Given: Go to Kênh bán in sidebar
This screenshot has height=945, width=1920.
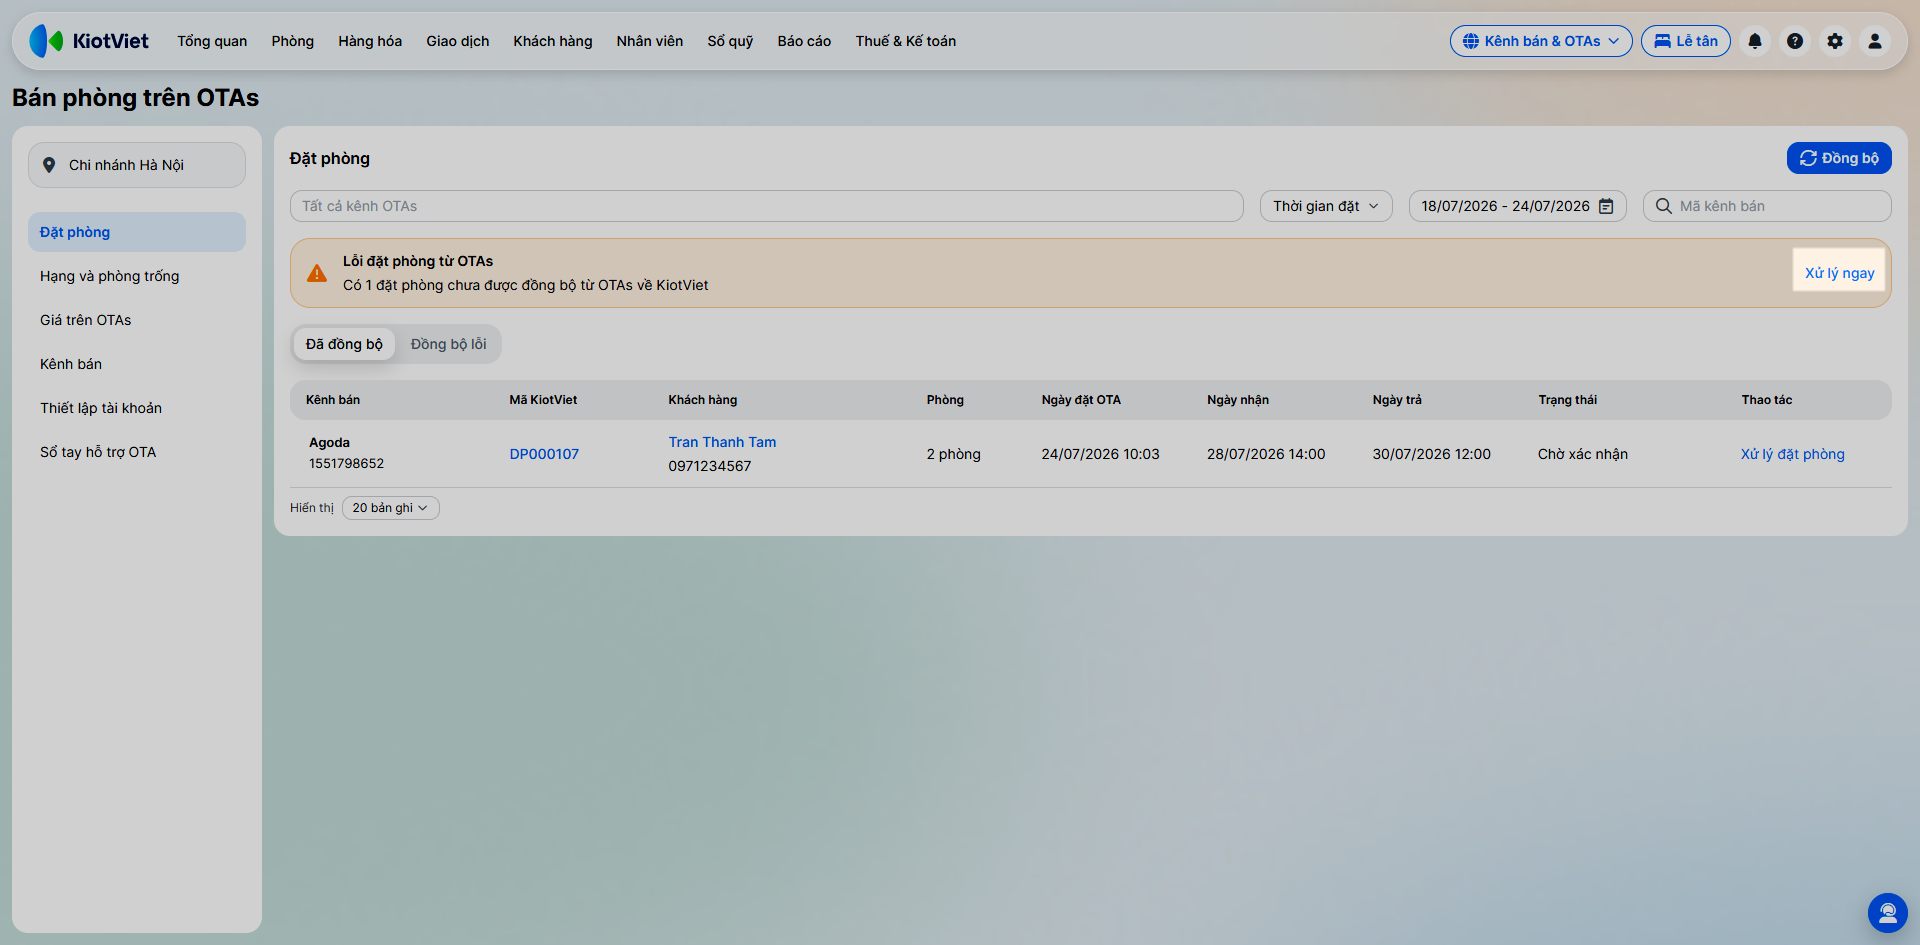Looking at the screenshot, I should tap(137, 364).
